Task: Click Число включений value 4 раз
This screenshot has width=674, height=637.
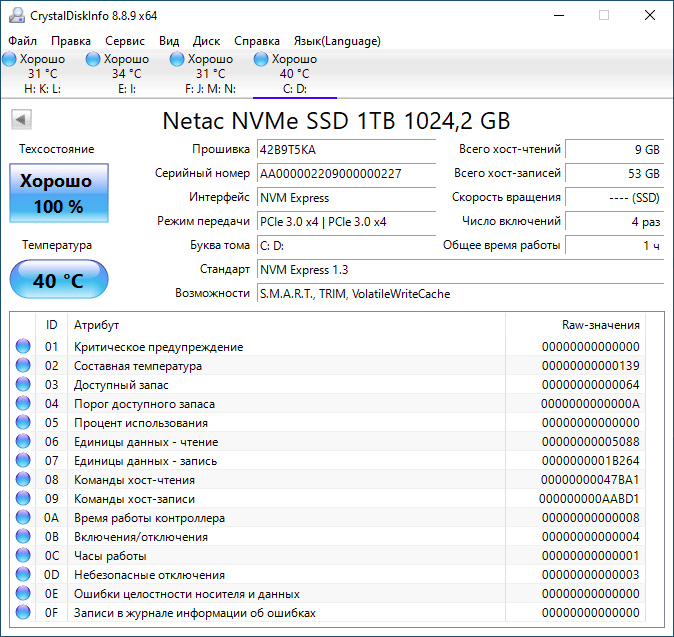Action: 615,222
